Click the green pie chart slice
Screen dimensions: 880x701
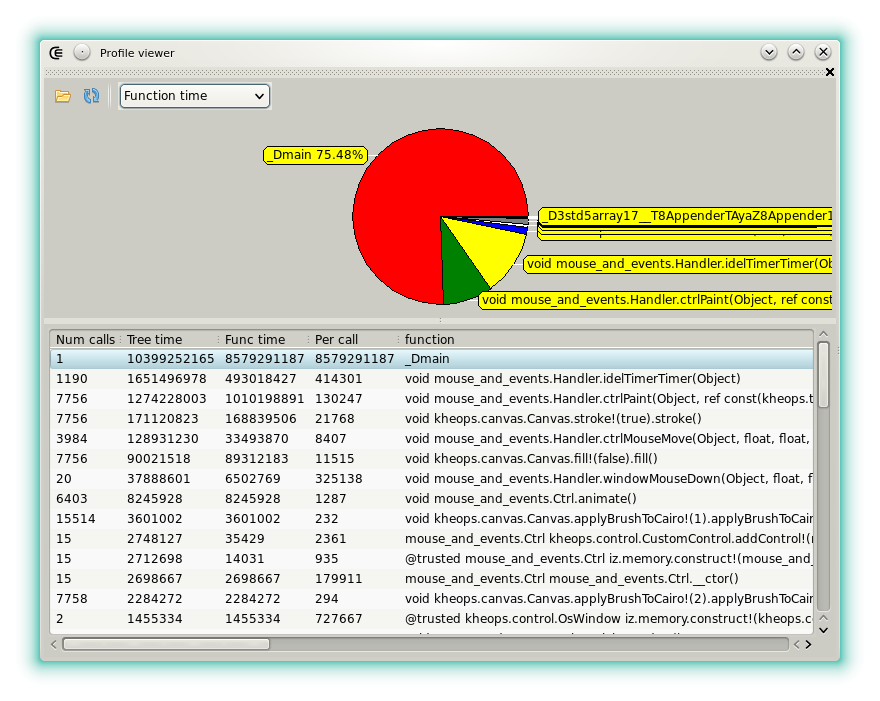(x=458, y=276)
